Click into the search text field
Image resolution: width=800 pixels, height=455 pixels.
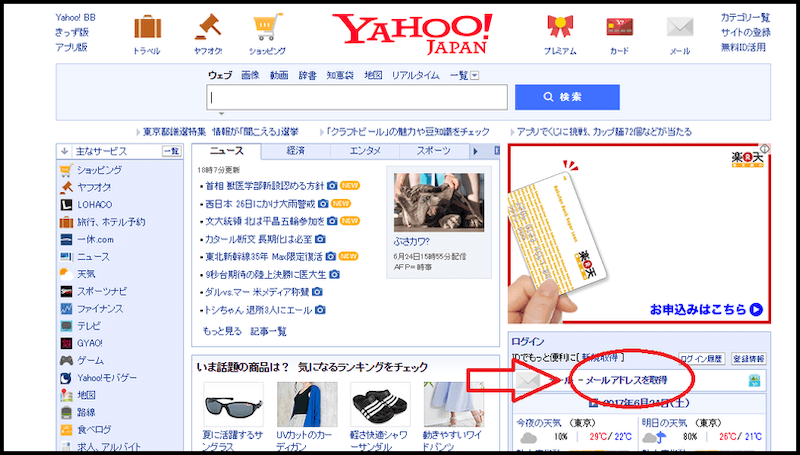point(357,97)
